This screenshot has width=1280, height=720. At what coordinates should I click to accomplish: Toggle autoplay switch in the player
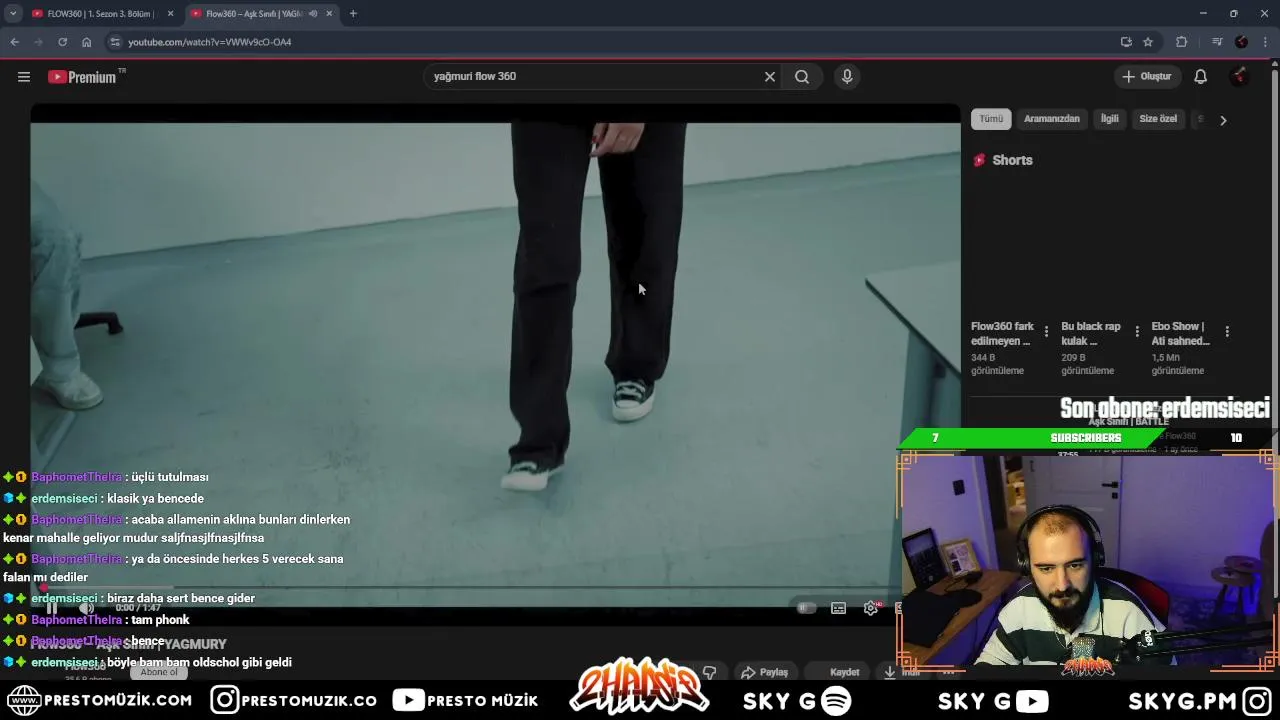click(806, 608)
